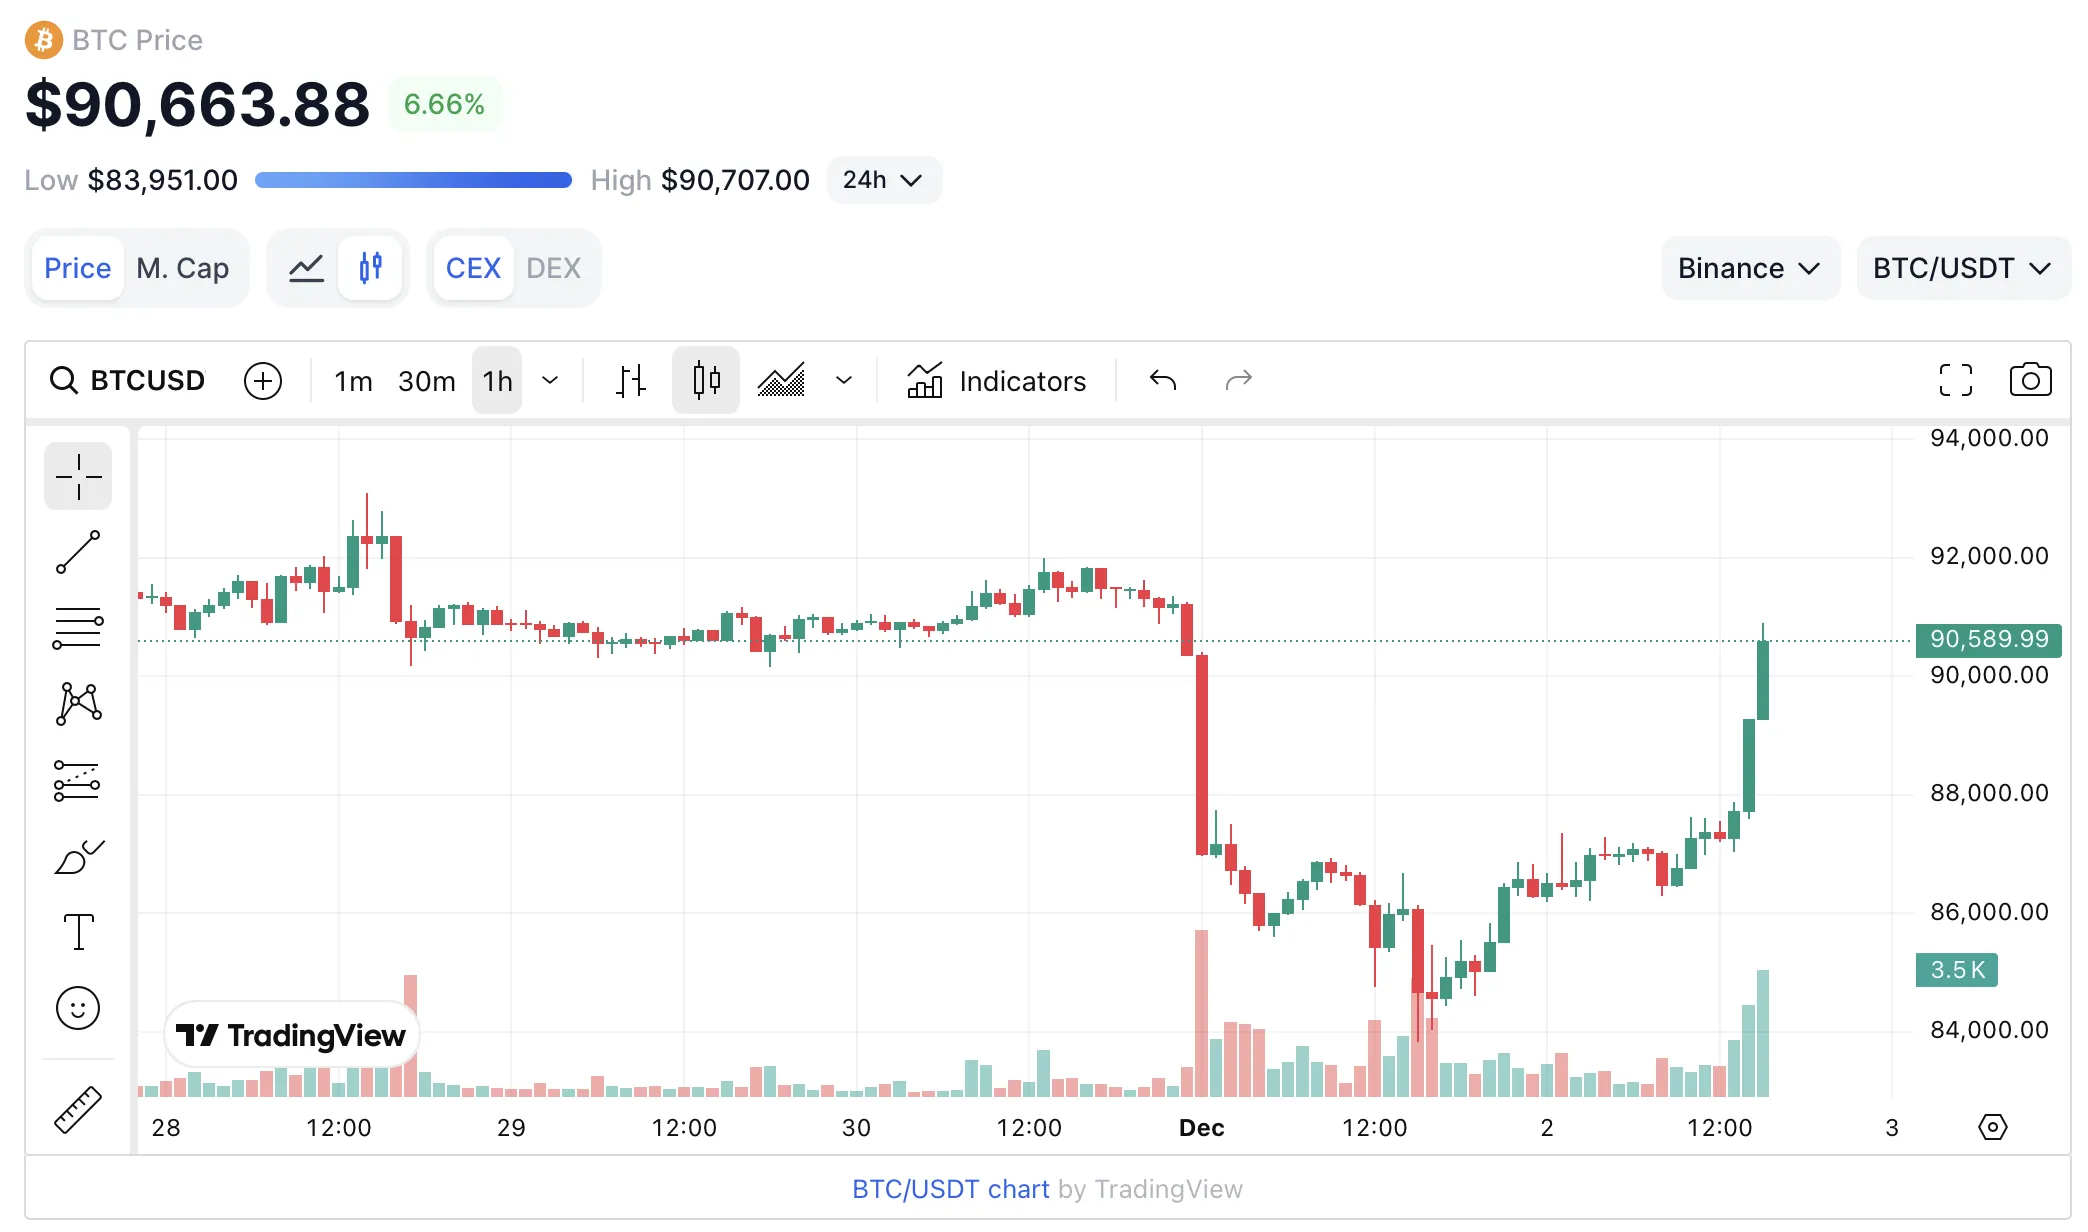Open the emoji stickers tool
The height and width of the screenshot is (1232, 2088).
pos(78,1008)
